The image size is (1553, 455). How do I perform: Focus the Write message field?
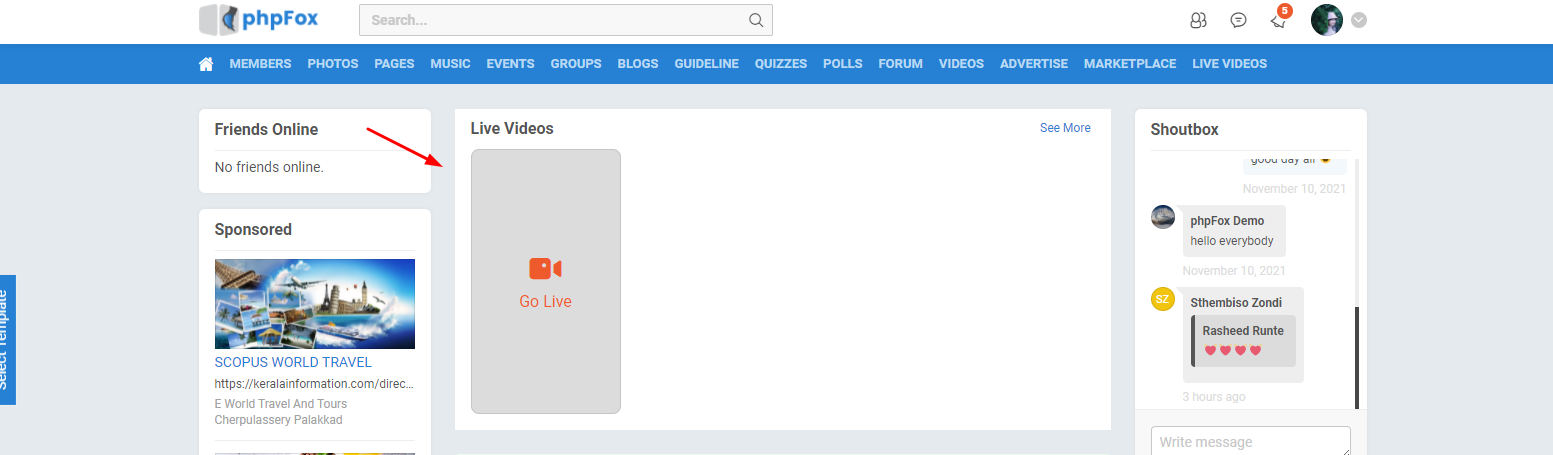pyautogui.click(x=1251, y=441)
